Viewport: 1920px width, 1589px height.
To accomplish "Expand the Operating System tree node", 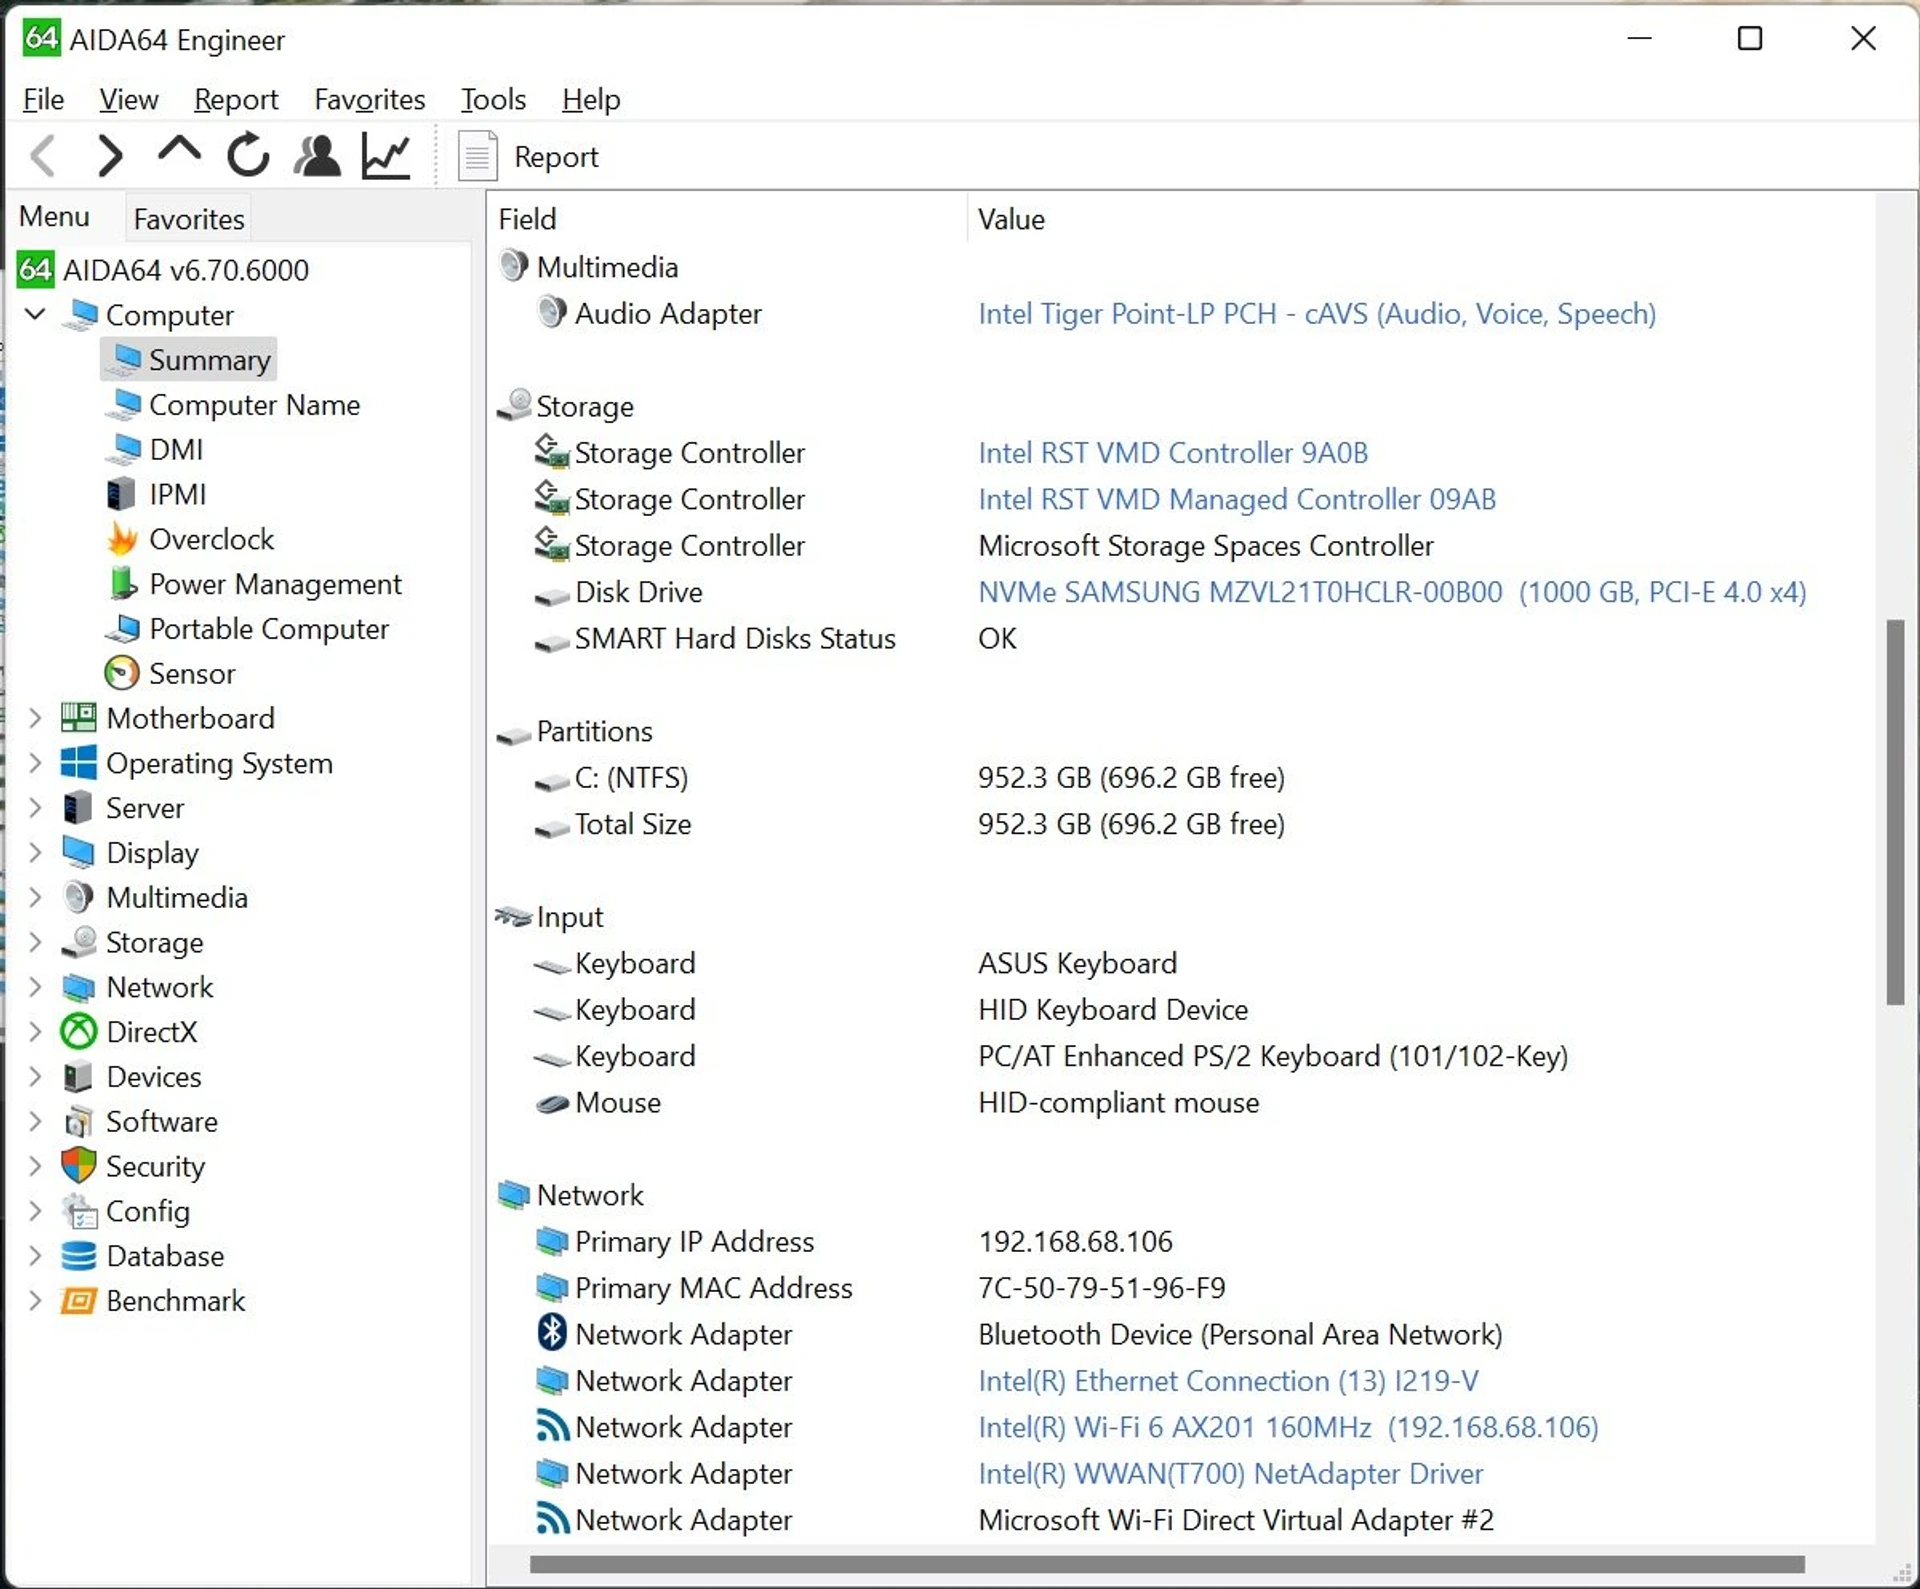I will point(35,763).
